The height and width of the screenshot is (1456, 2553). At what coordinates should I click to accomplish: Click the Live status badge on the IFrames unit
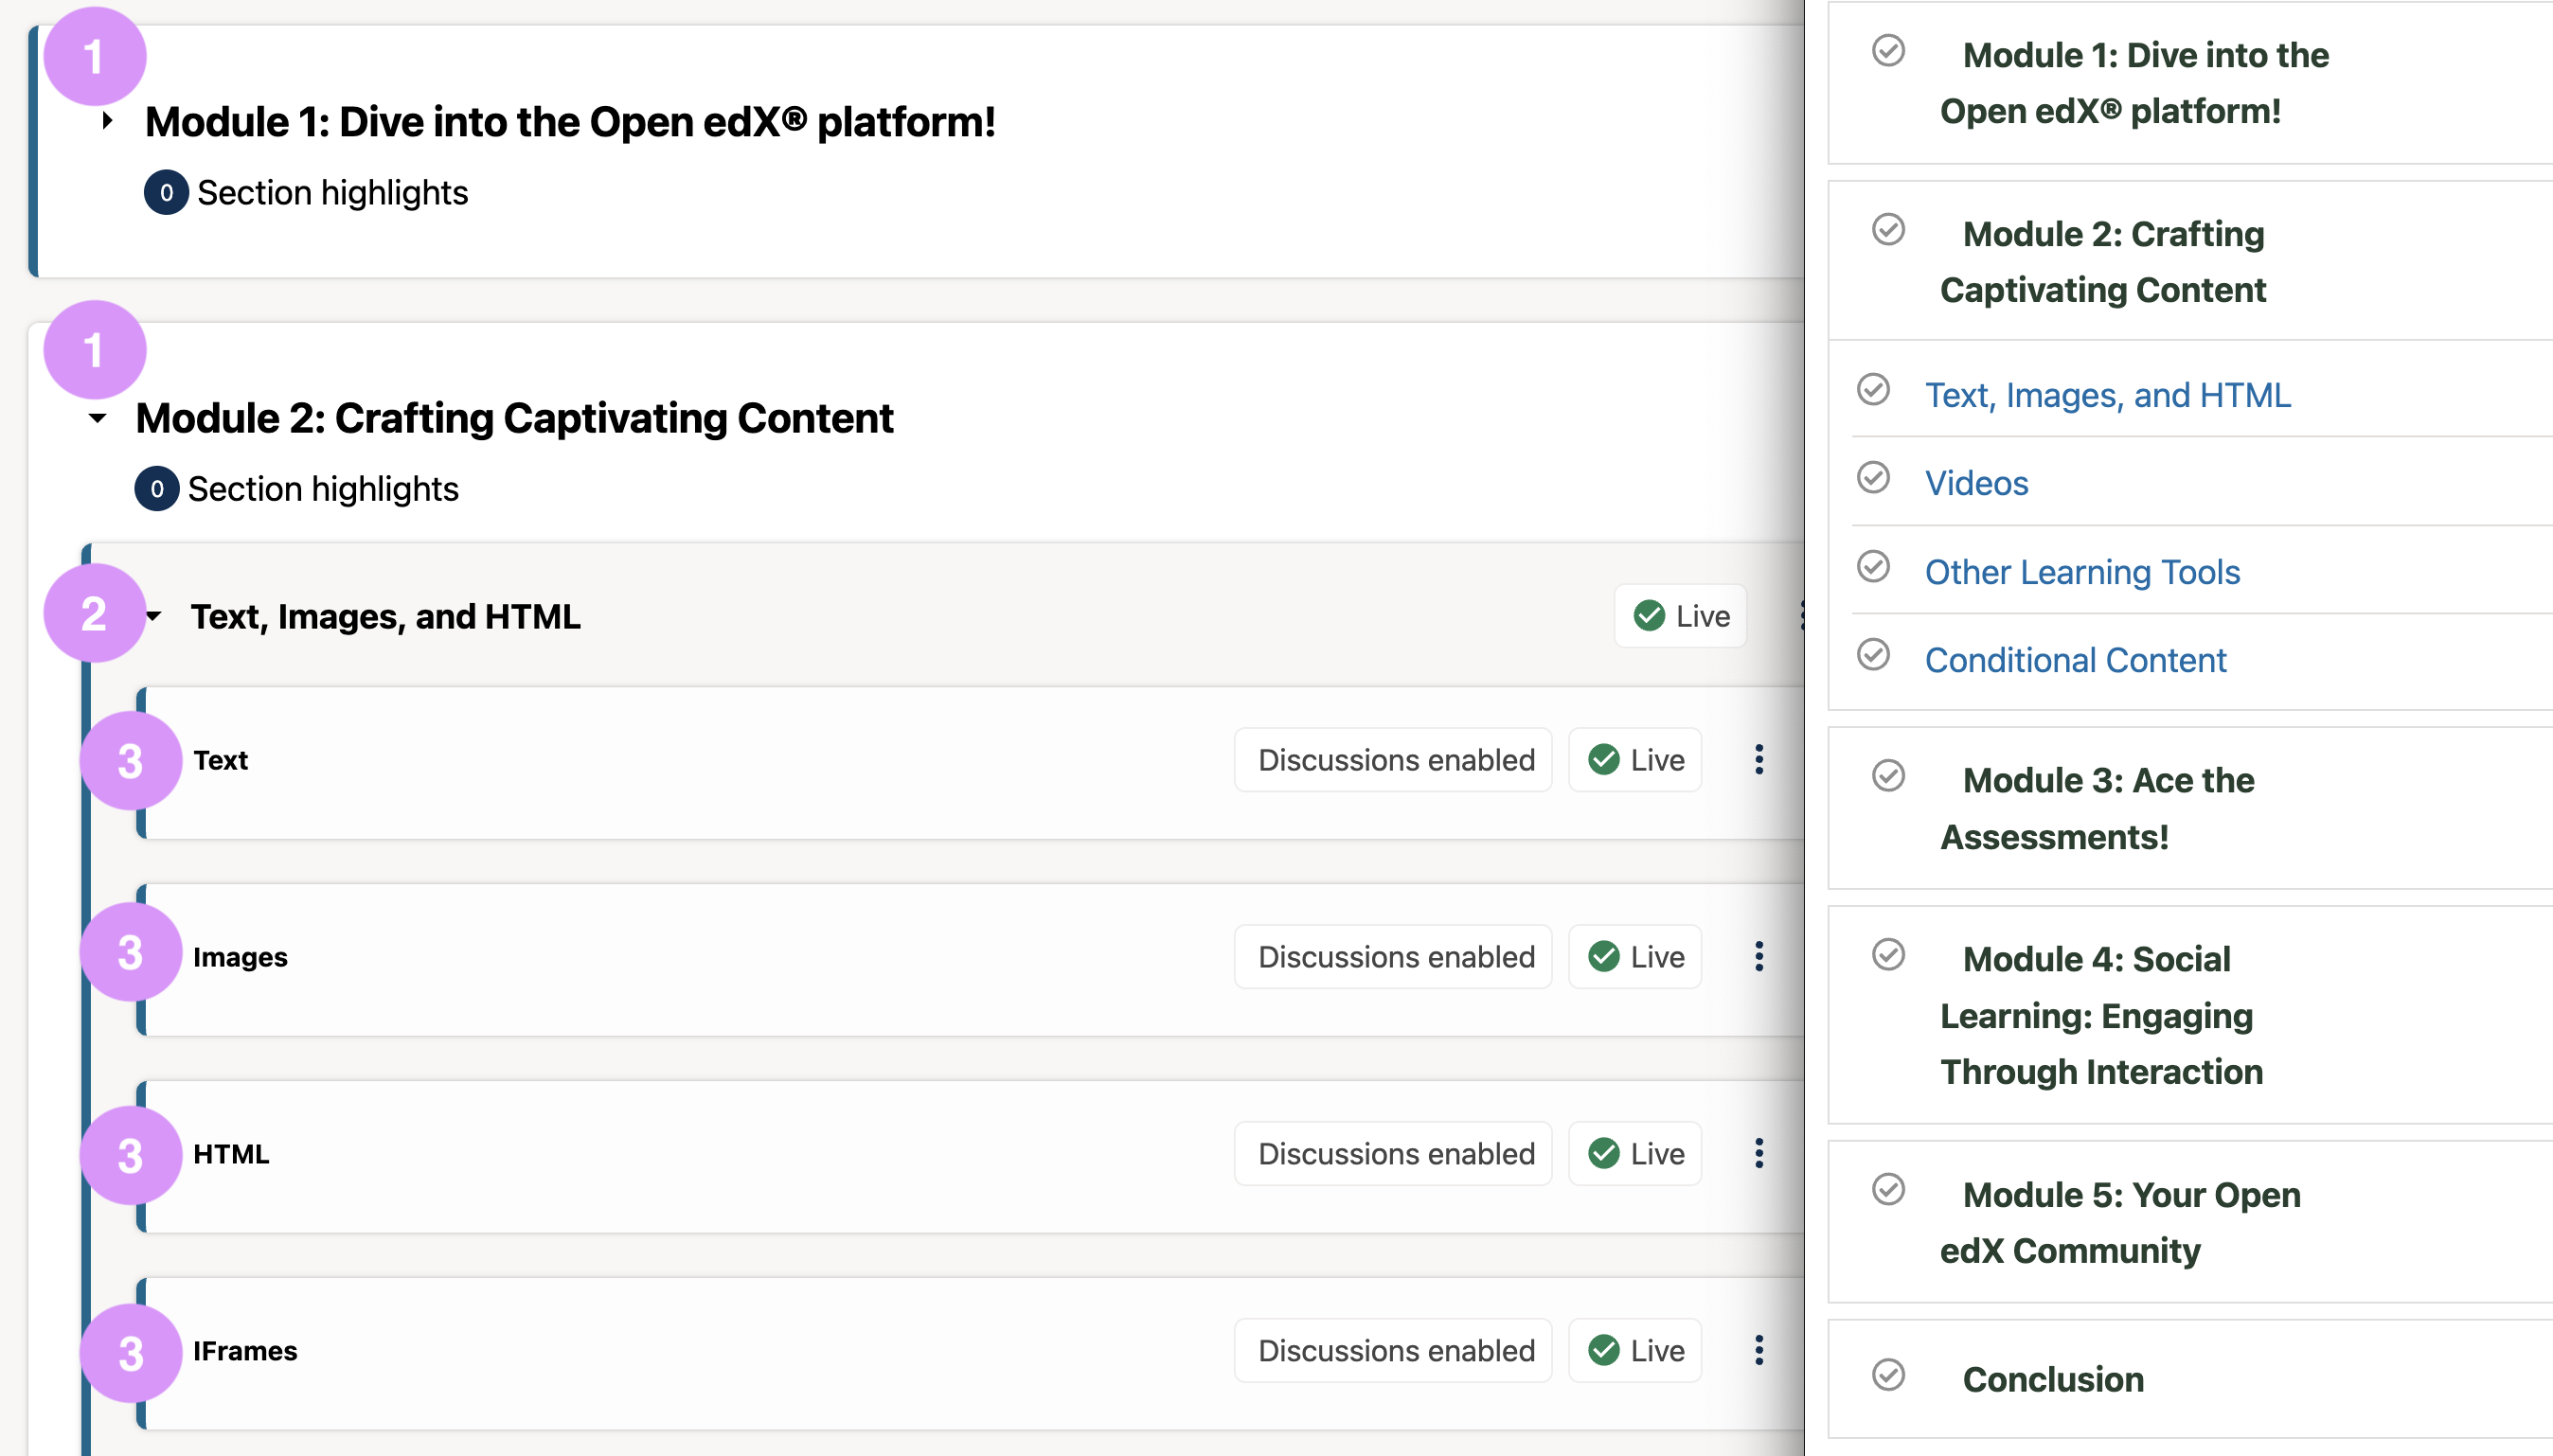(x=1635, y=1351)
